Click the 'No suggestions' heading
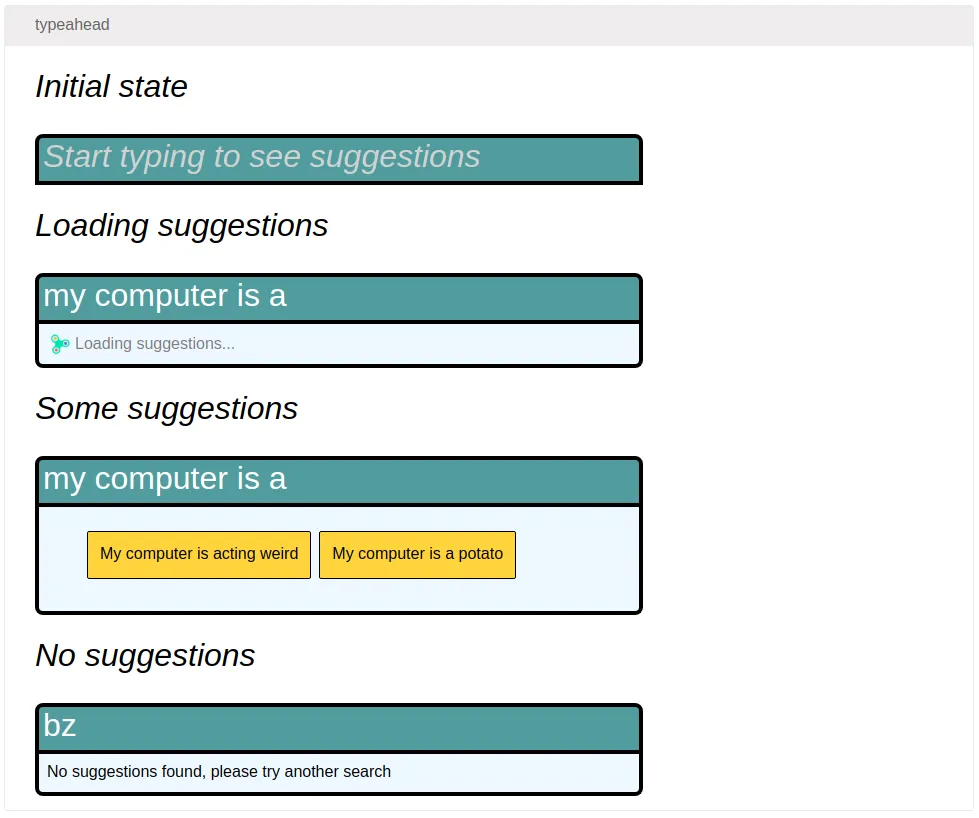The width and height of the screenshot is (979, 818). 145,656
